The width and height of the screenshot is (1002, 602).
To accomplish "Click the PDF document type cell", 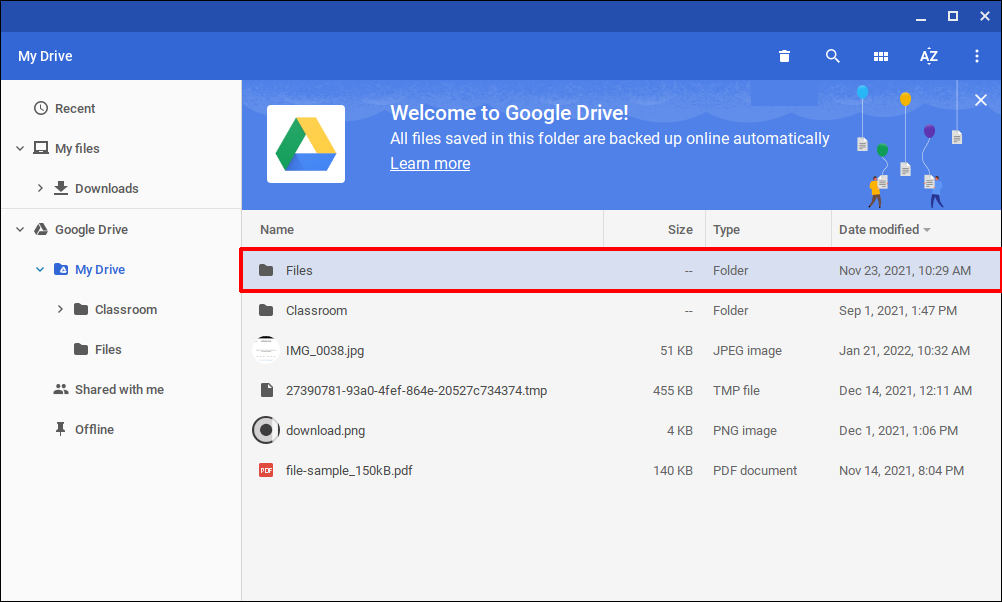I will point(755,470).
